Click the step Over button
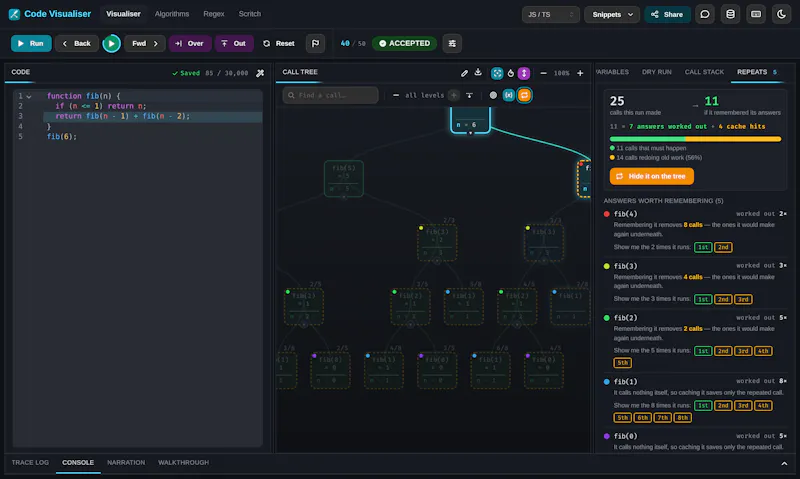This screenshot has height=479, width=800. (190, 43)
